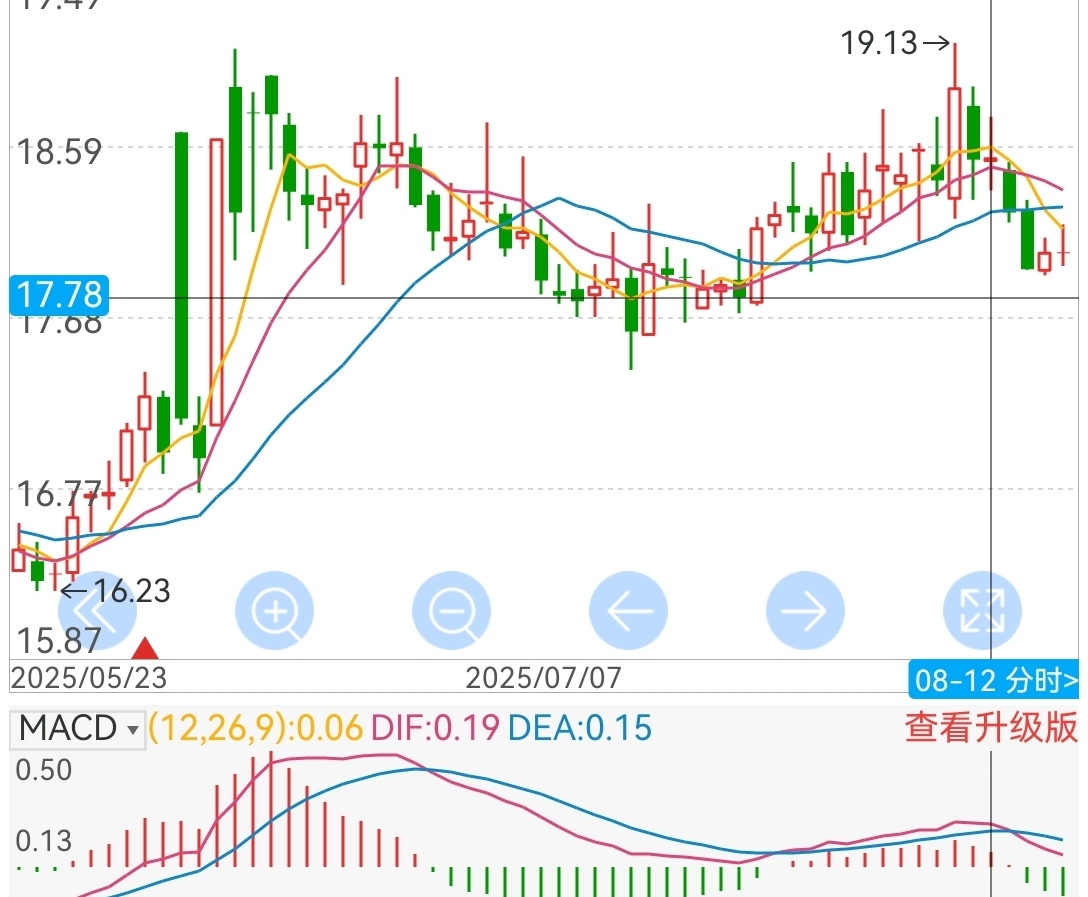This screenshot has height=897, width=1088.
Task: Click the red triangle marker on date axis
Action: tap(145, 649)
